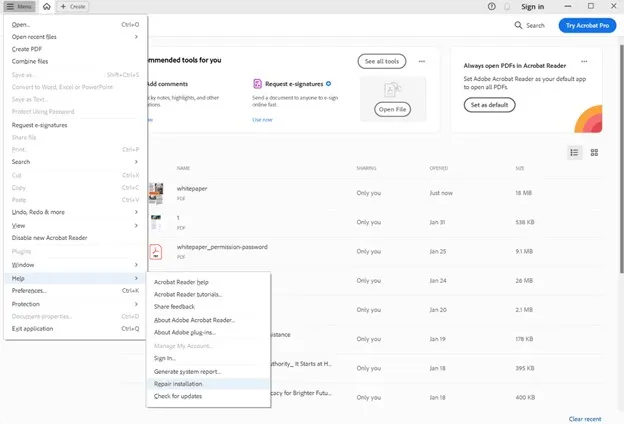Click the Help menu entry
Screen dimensions: 624x424
tap(75, 278)
